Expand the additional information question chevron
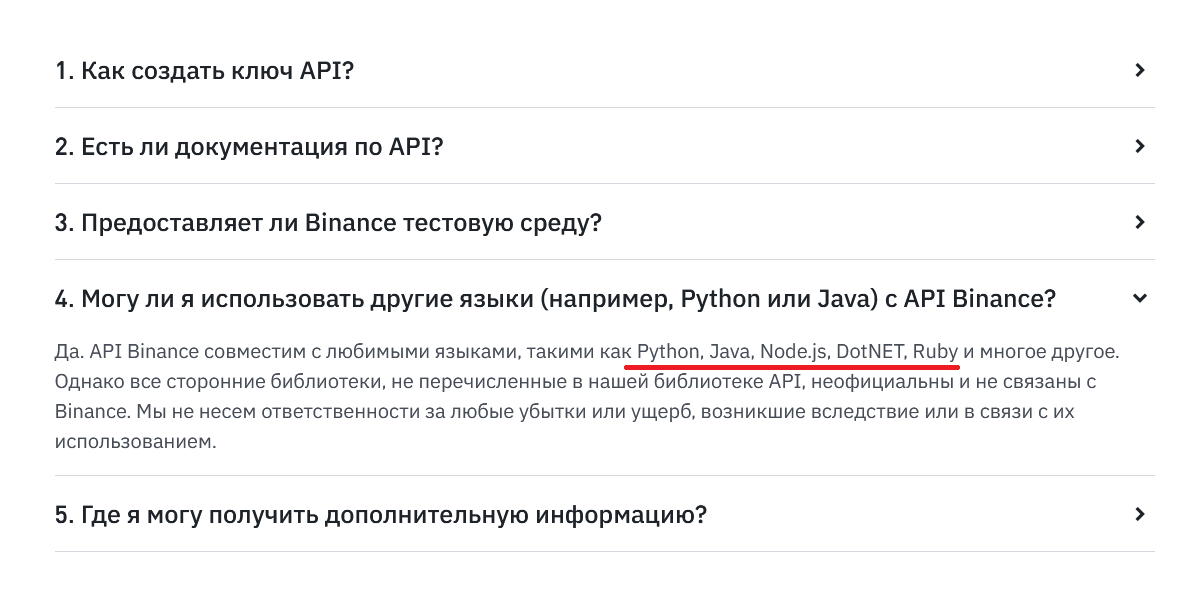1191x610 pixels. coord(1140,514)
